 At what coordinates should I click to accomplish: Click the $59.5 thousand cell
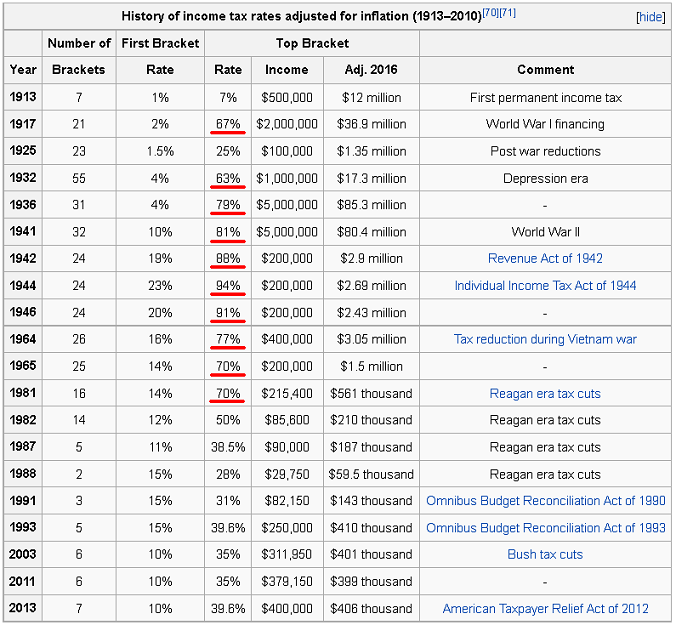[x=371, y=474]
